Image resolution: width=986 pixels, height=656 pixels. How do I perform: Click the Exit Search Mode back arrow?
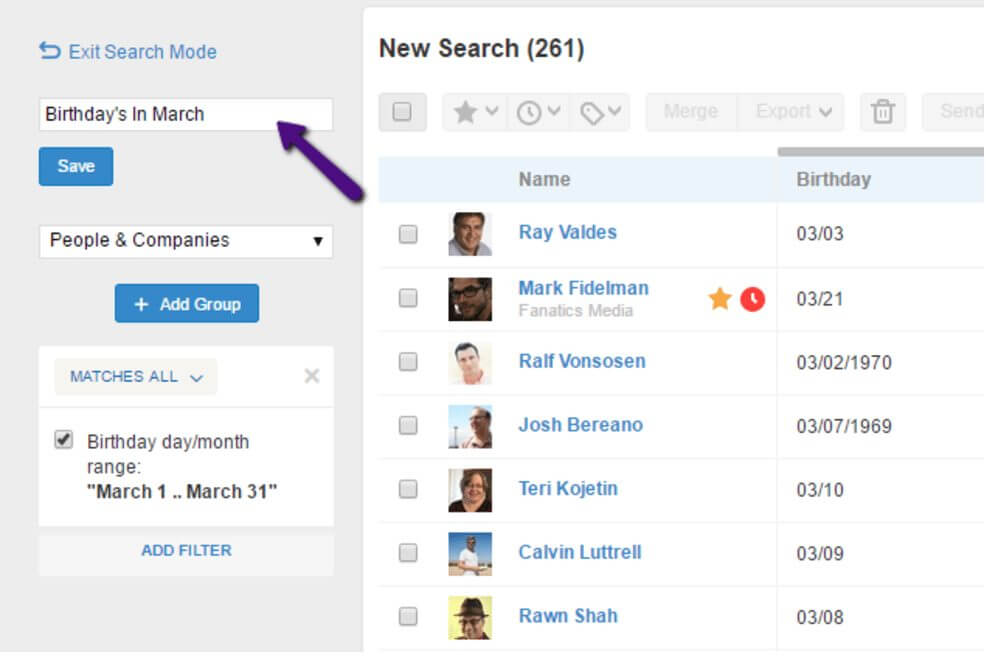coord(49,51)
